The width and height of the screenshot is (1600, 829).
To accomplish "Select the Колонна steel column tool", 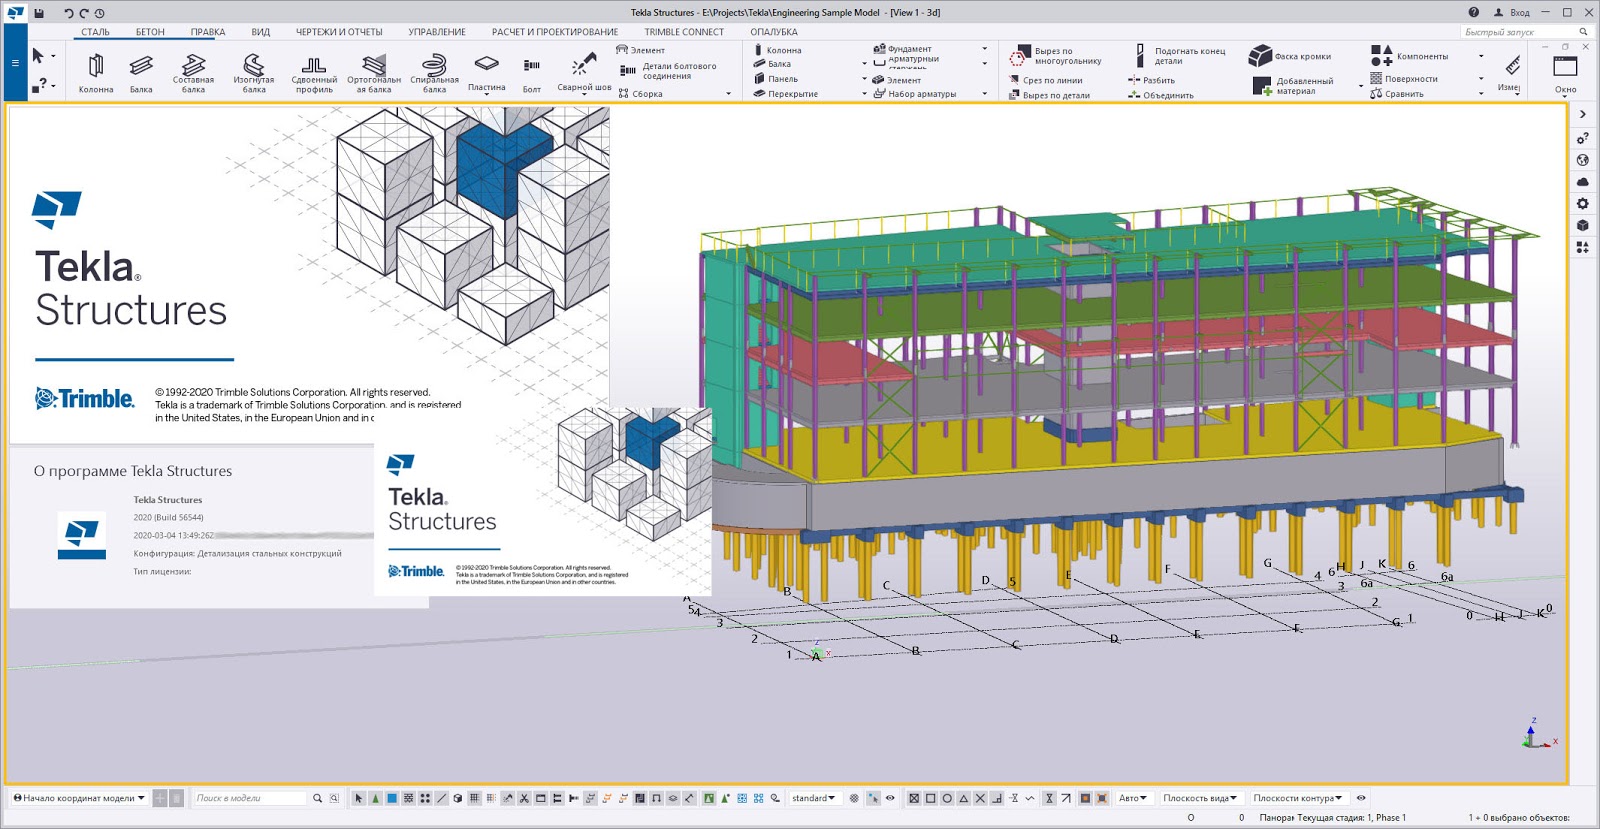I will [96, 73].
